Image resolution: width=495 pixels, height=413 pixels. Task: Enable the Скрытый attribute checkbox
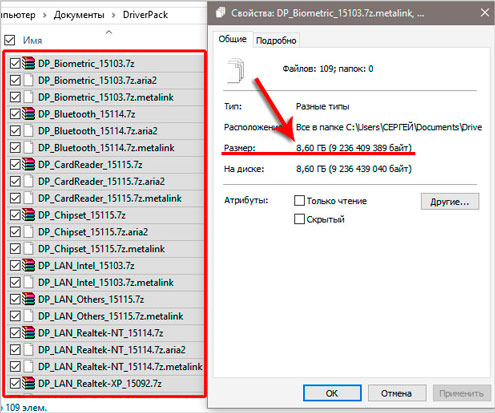pos(299,219)
